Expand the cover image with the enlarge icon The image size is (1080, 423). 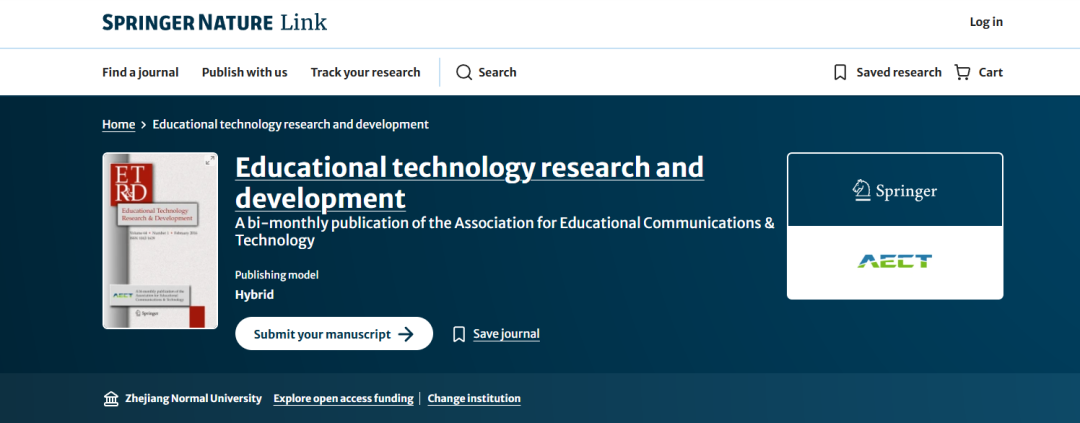tap(209, 161)
